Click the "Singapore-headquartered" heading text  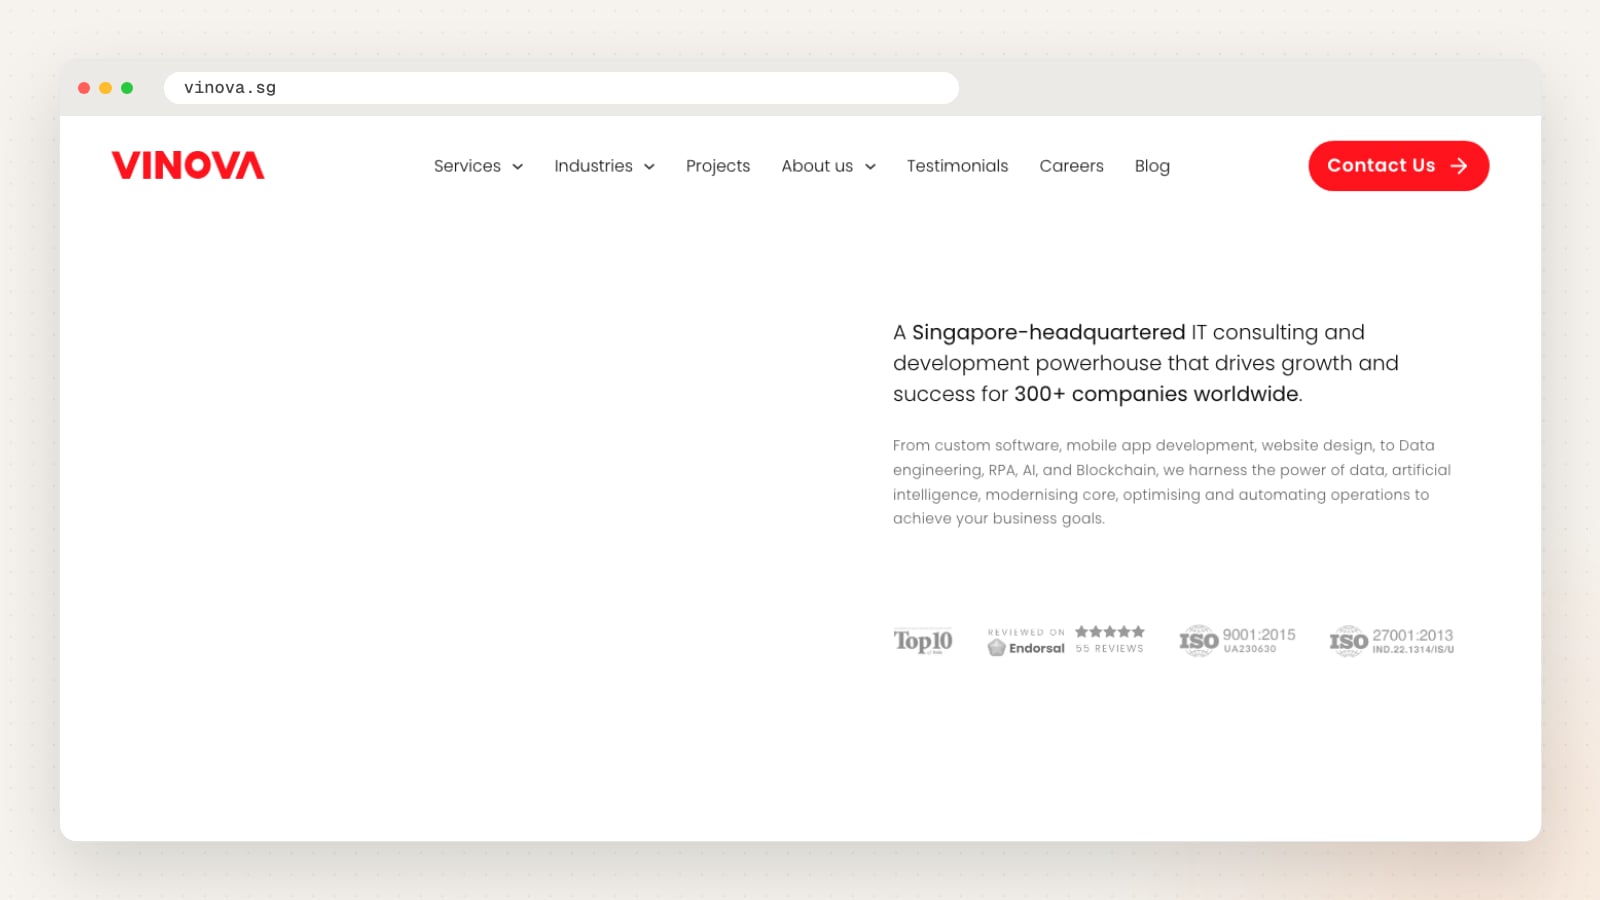1048,332
